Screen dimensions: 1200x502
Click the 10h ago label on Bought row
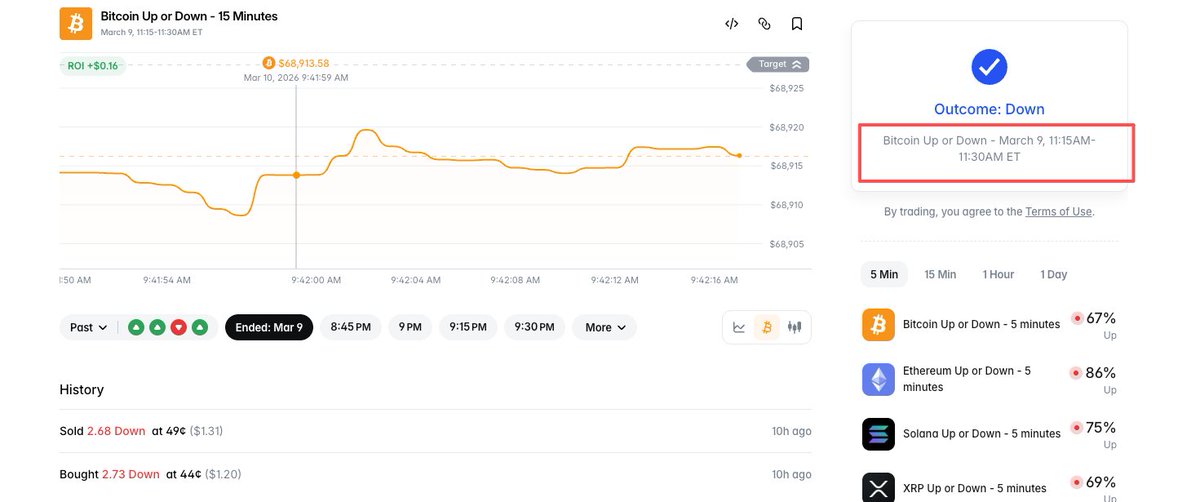[x=792, y=474]
